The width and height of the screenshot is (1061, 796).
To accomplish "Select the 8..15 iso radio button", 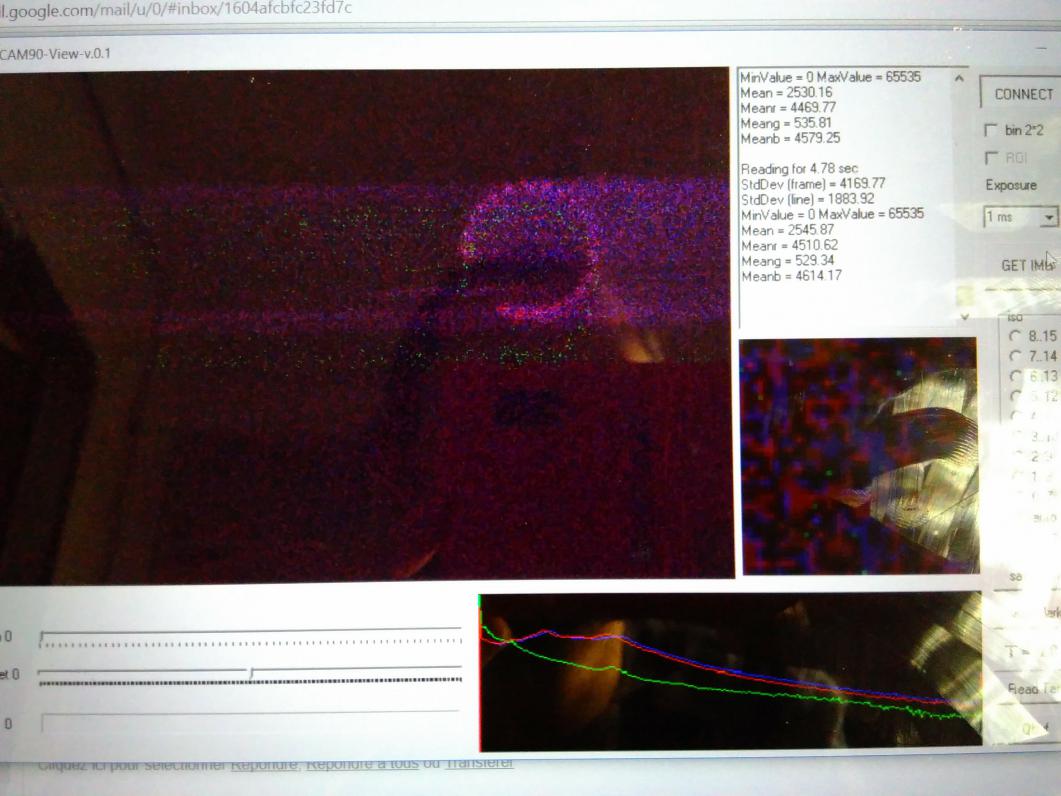I will [x=1015, y=336].
